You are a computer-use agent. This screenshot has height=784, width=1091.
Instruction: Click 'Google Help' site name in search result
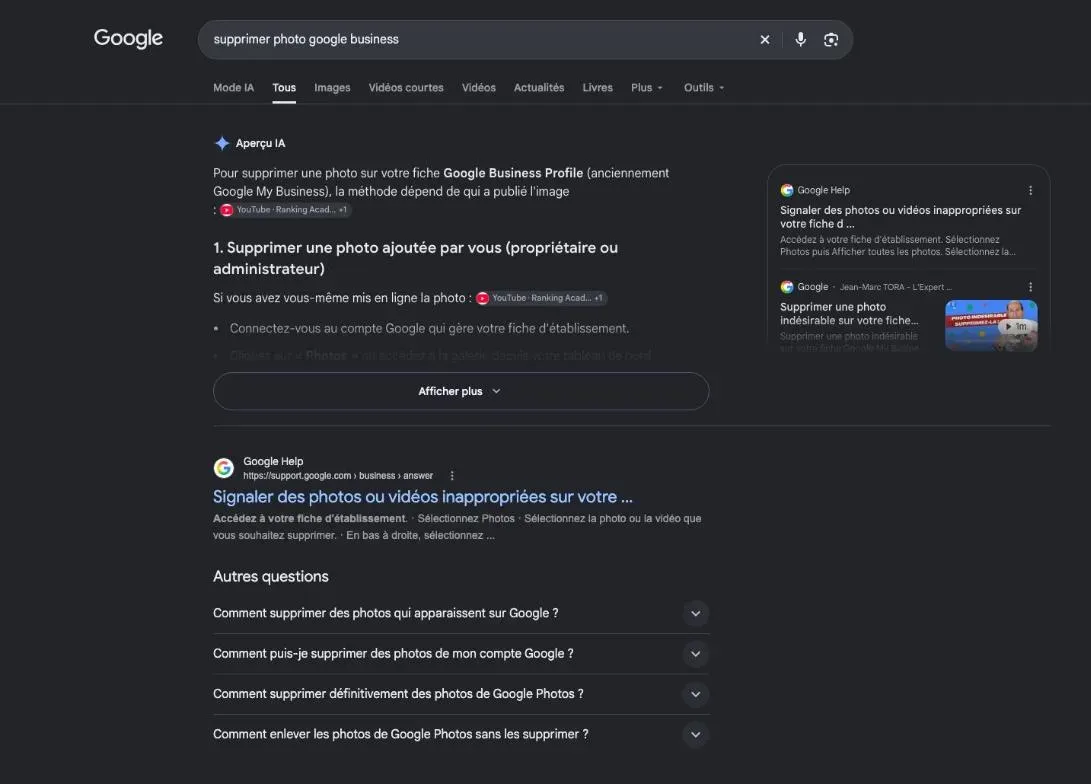coord(273,461)
